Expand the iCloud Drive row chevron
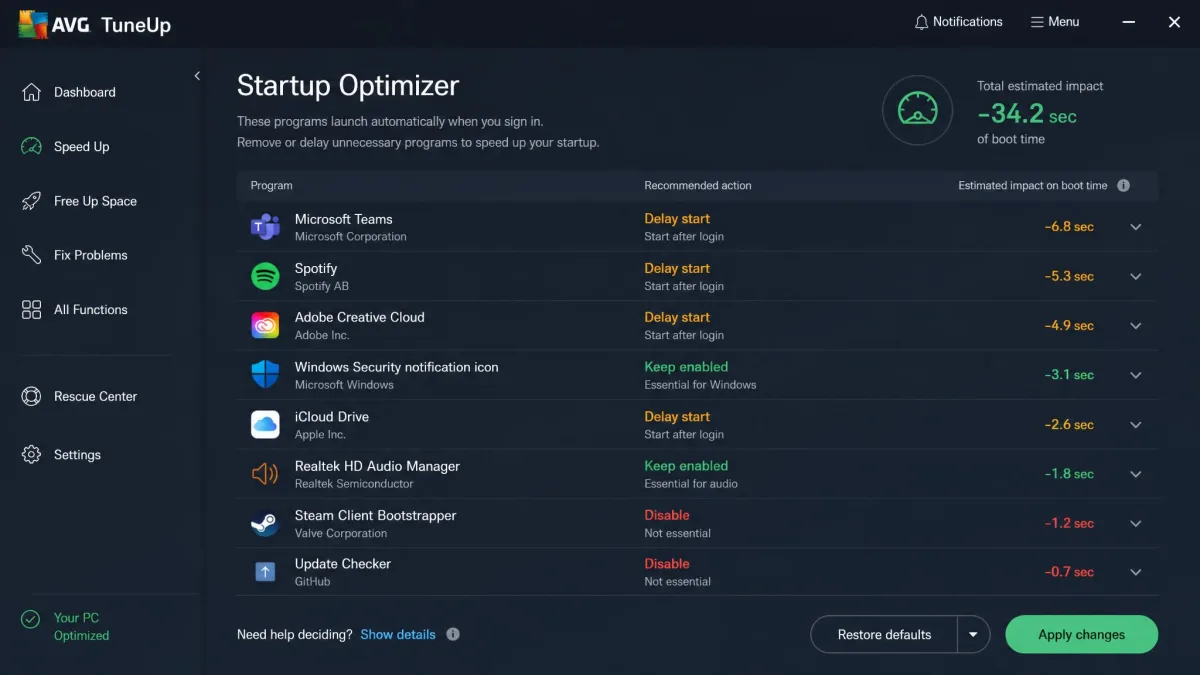 point(1136,425)
